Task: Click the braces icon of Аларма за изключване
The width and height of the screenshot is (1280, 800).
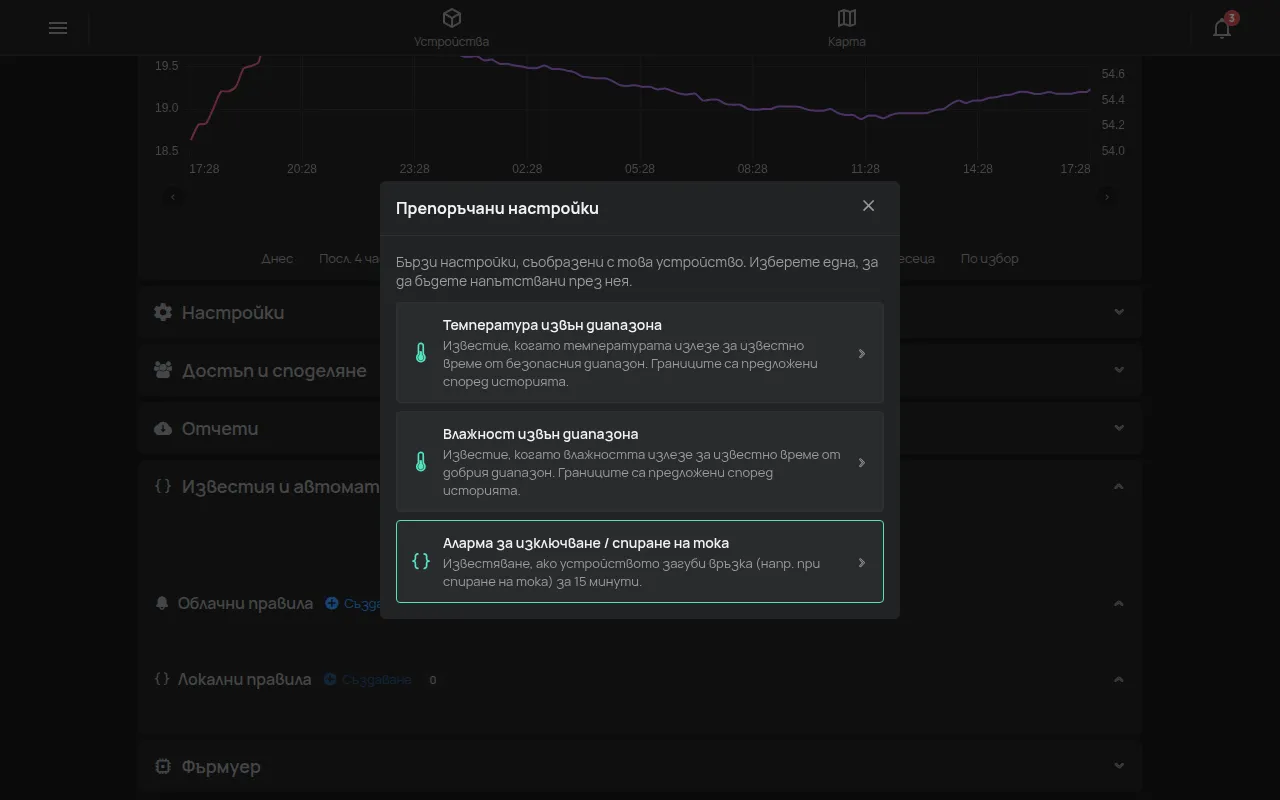Action: [x=421, y=562]
